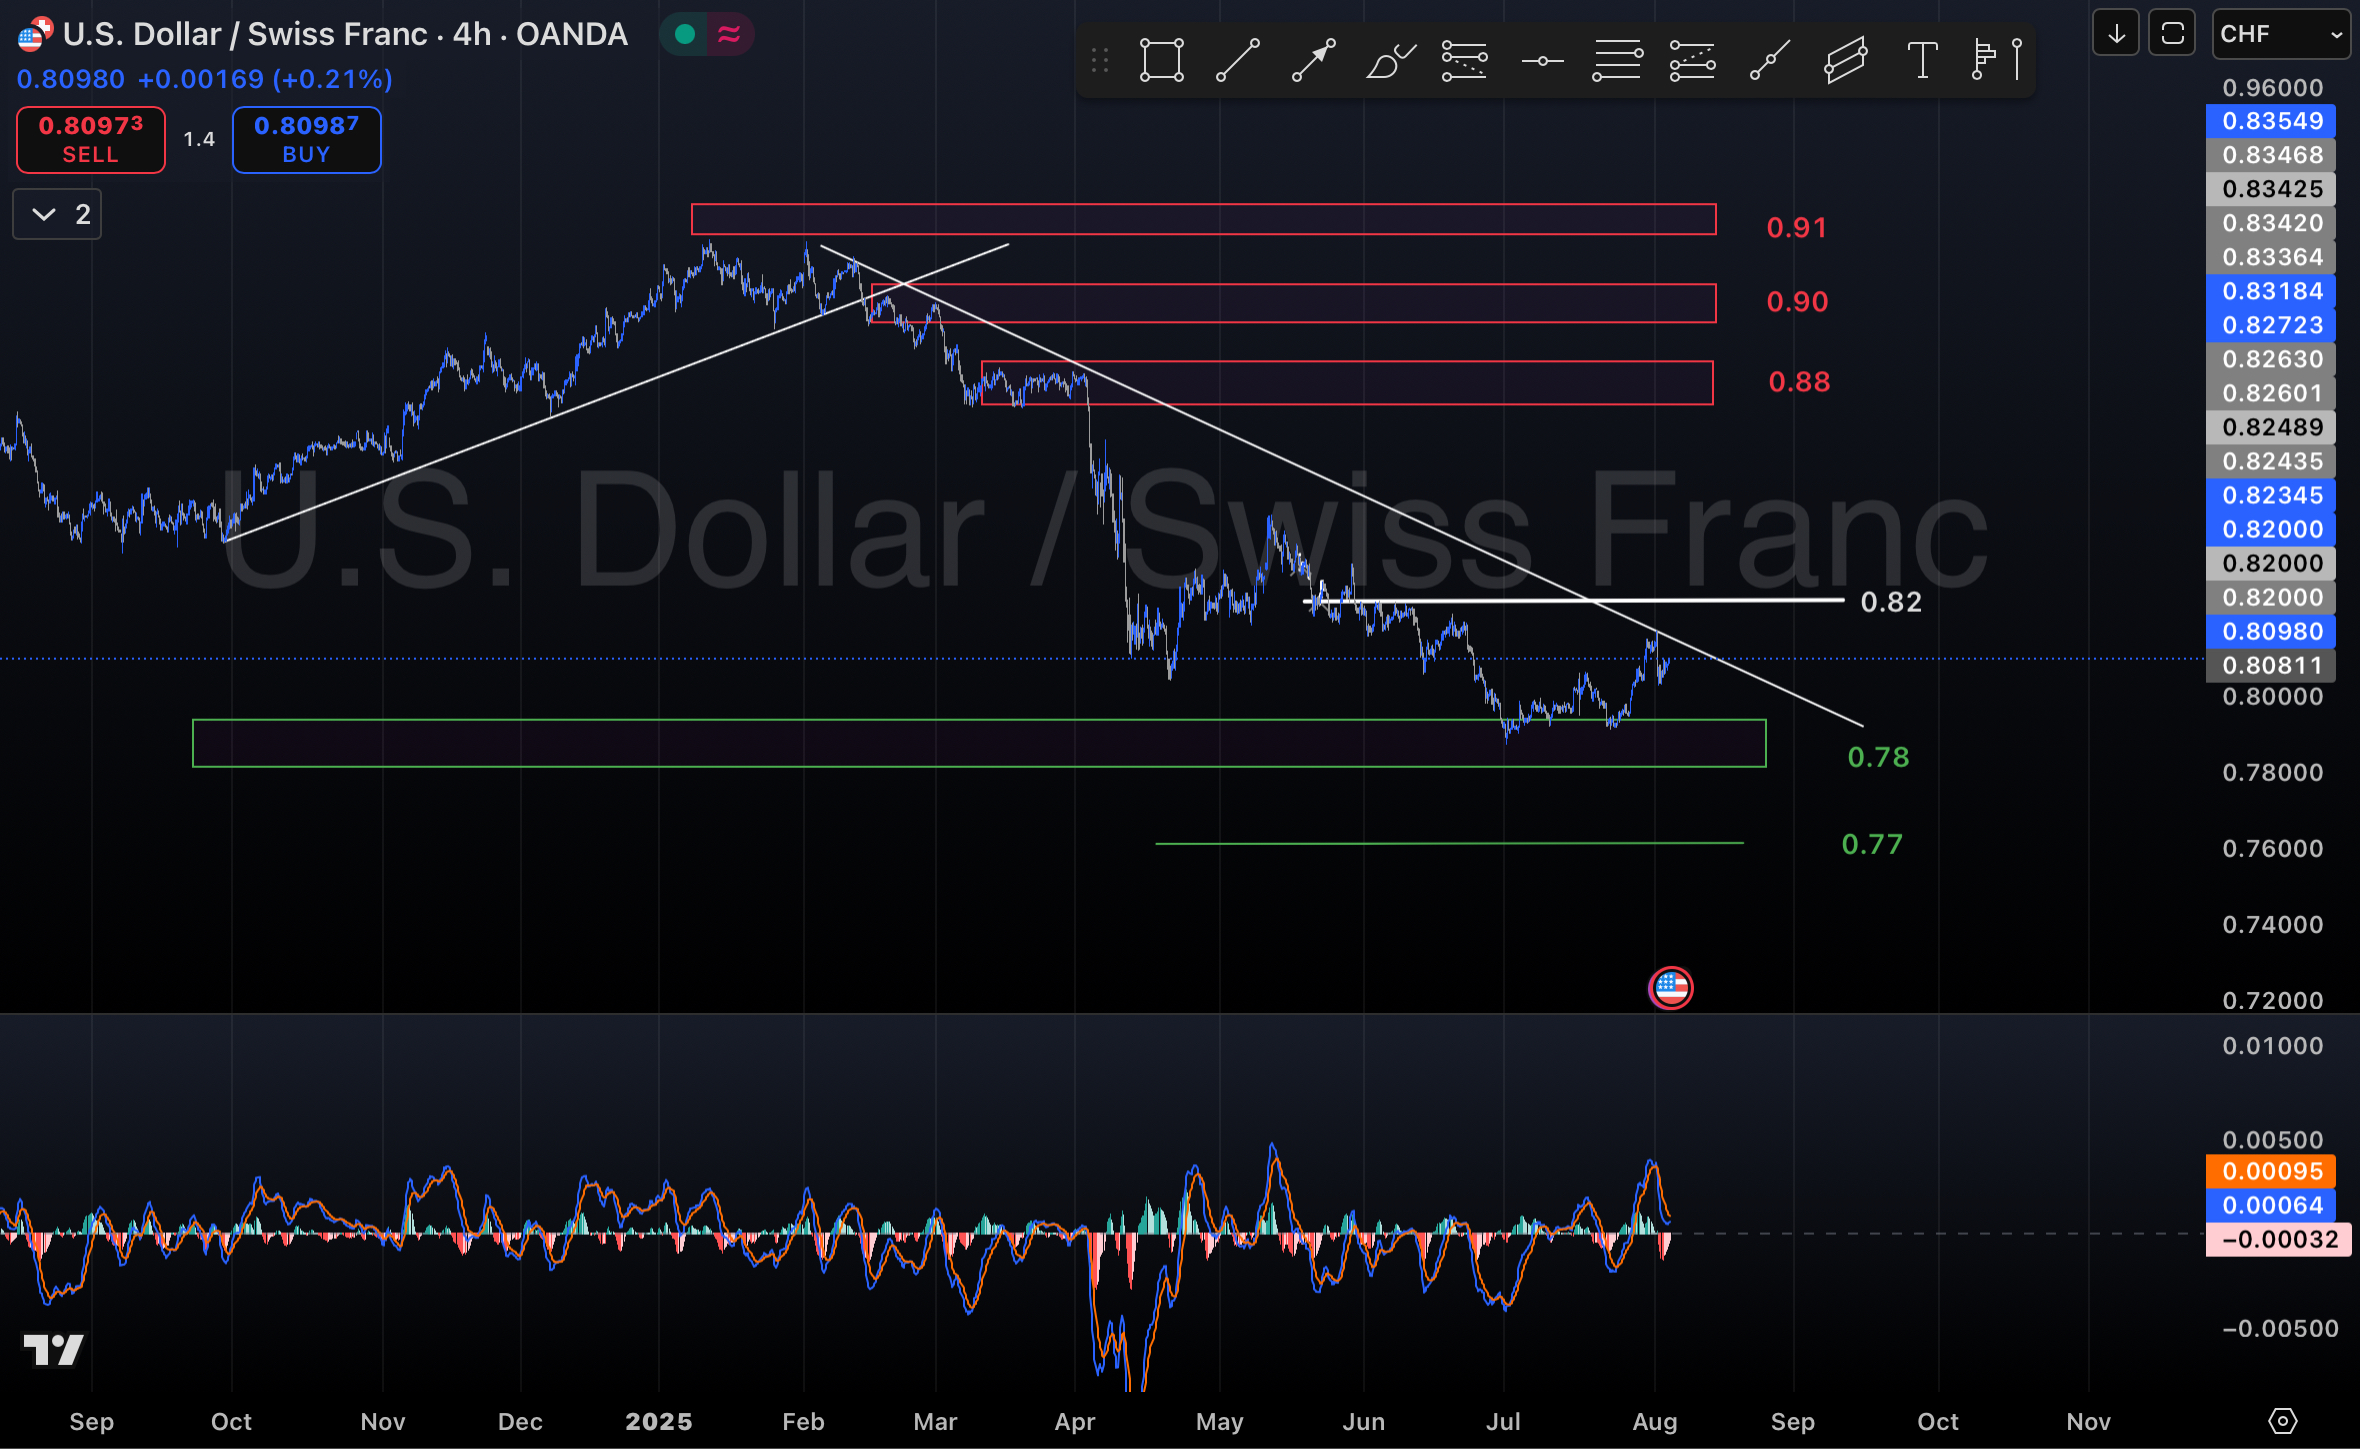Select the green 0.78 support label
2360x1449 pixels.
pos(1878,757)
